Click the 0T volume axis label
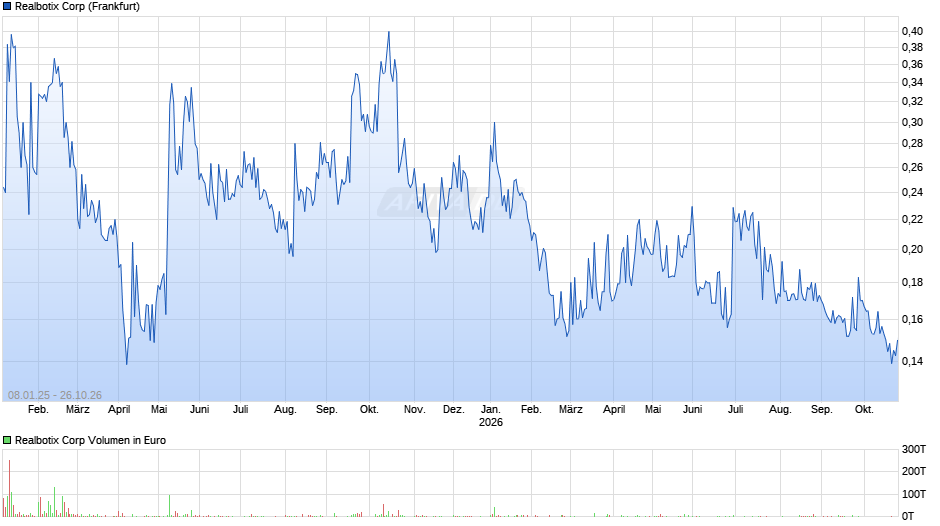This screenshot has height=526, width=940. (x=908, y=516)
